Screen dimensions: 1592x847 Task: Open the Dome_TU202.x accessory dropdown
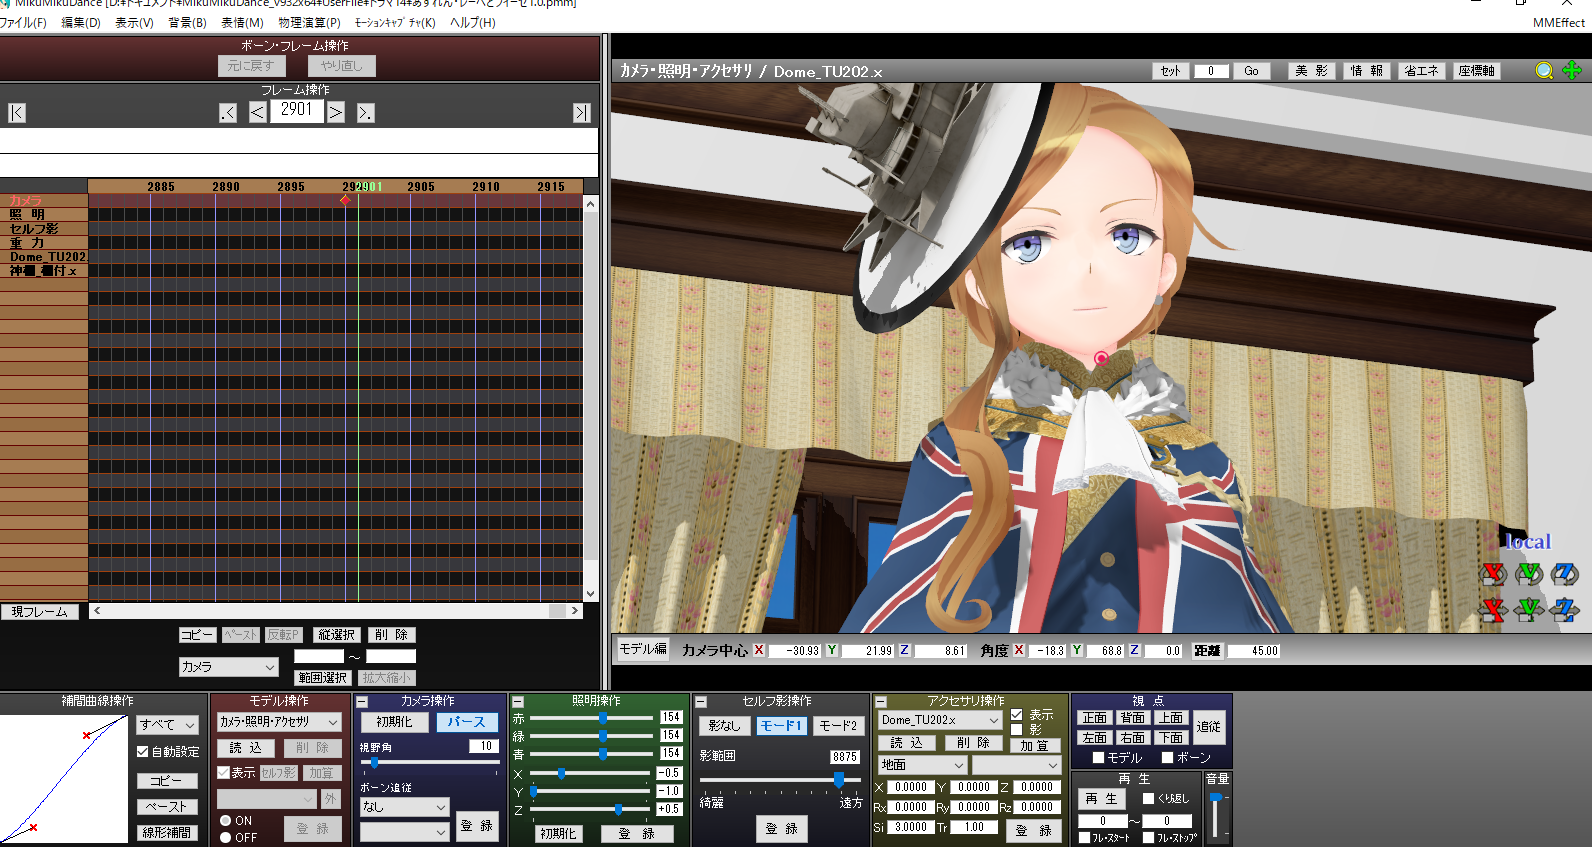(940, 720)
